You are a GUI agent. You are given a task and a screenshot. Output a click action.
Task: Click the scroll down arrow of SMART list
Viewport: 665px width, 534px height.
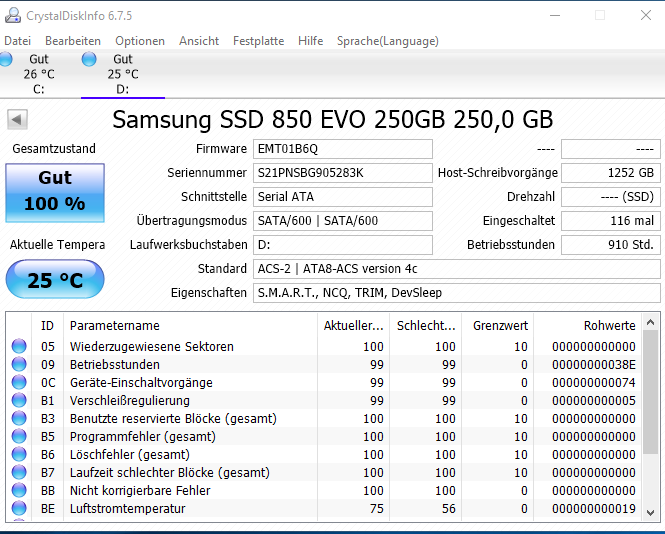650,512
